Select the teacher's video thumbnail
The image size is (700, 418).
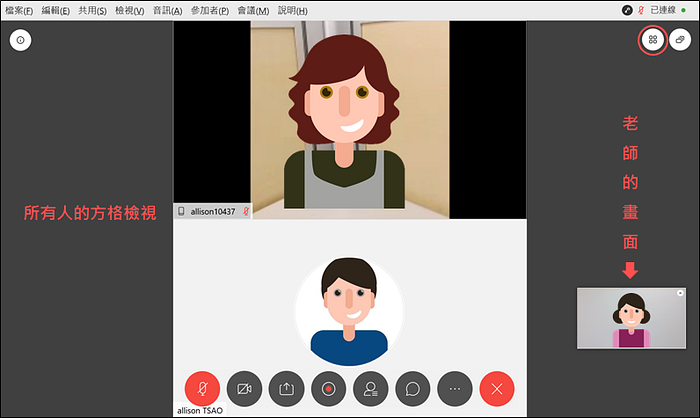tap(631, 318)
